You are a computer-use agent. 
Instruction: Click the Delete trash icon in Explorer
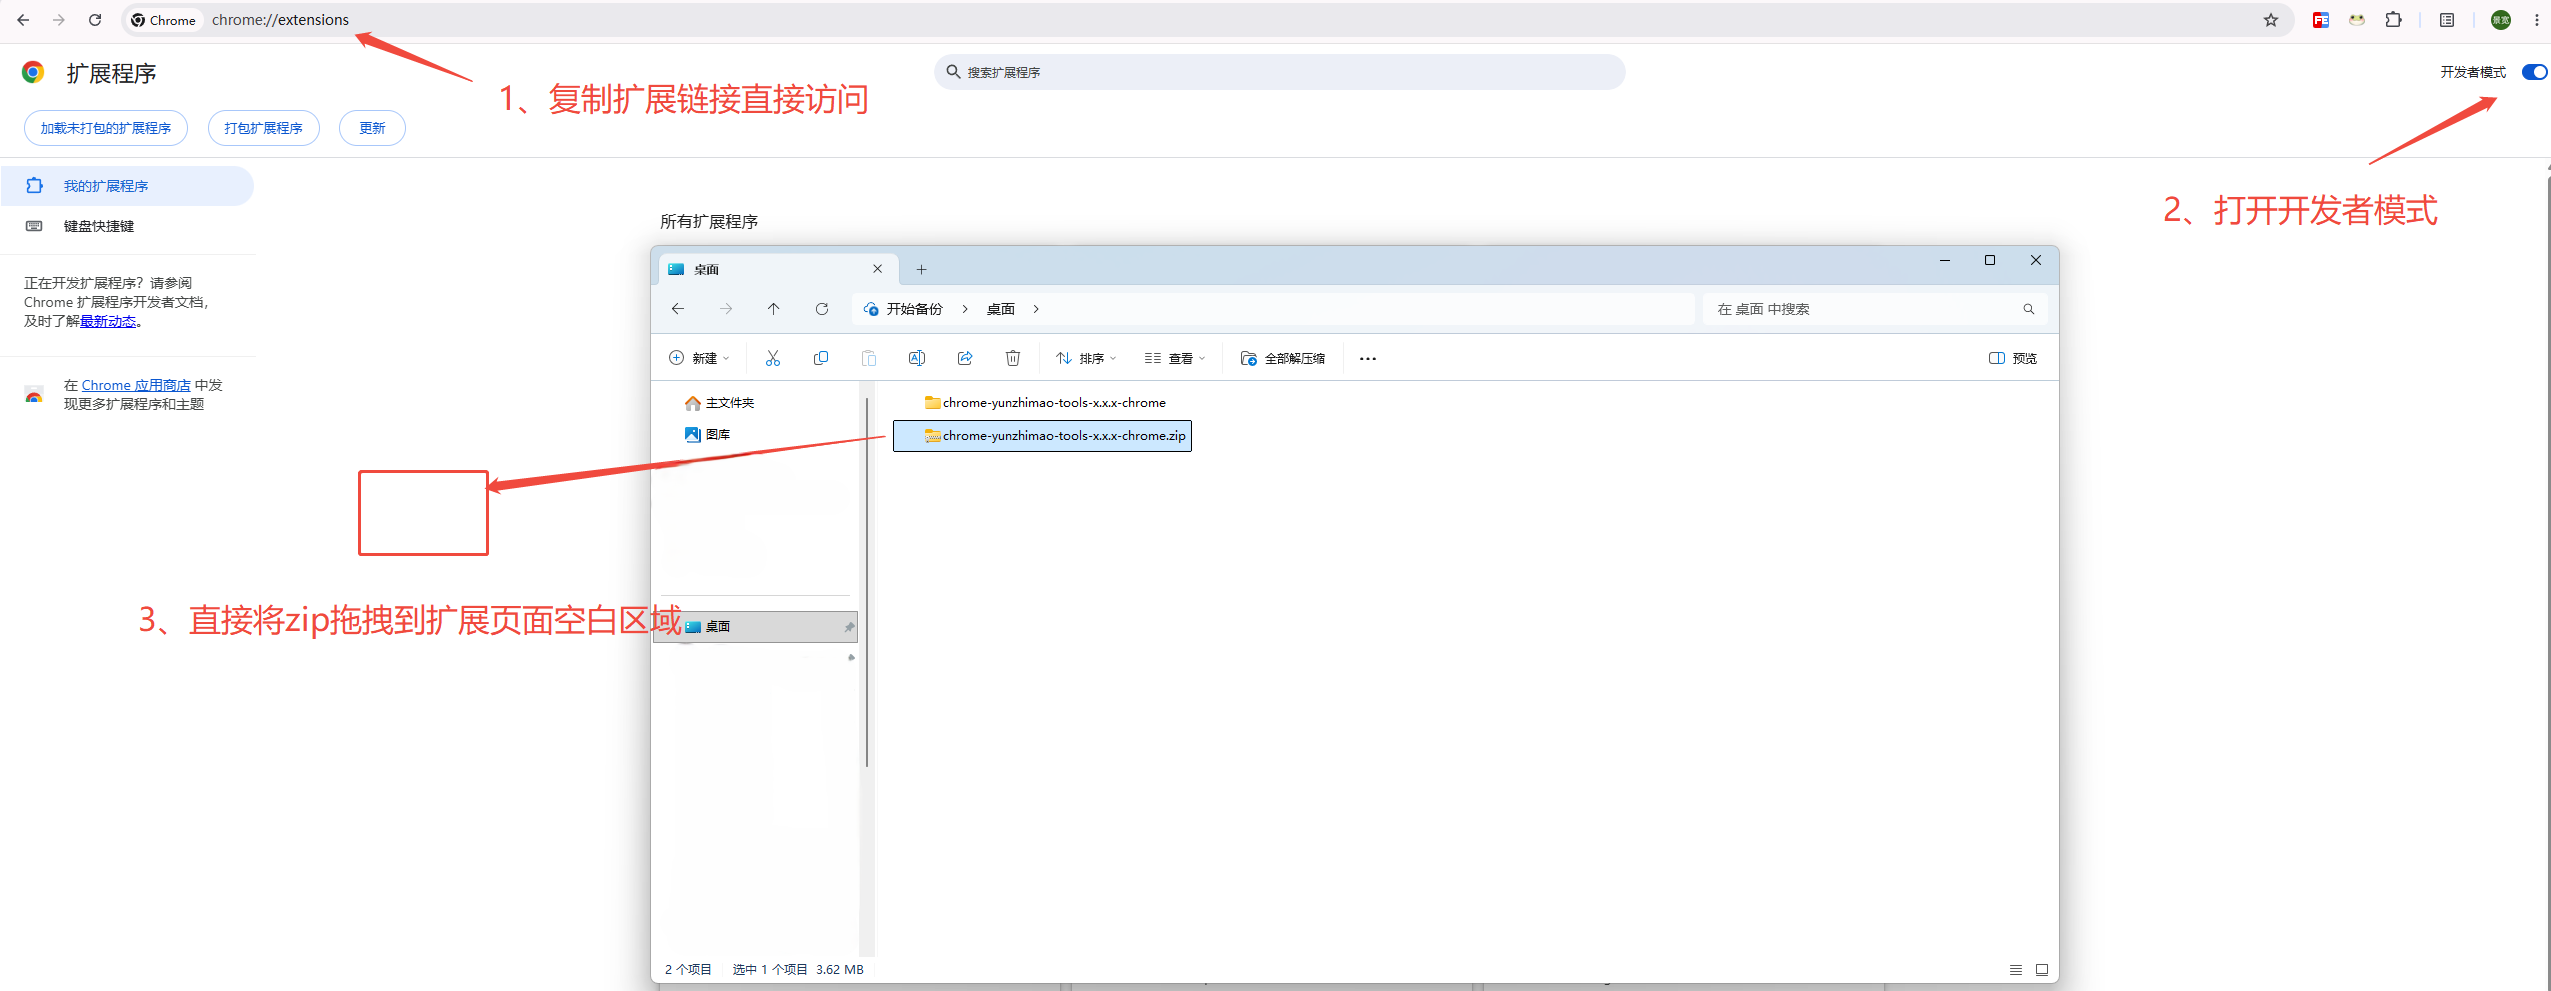(x=1013, y=358)
